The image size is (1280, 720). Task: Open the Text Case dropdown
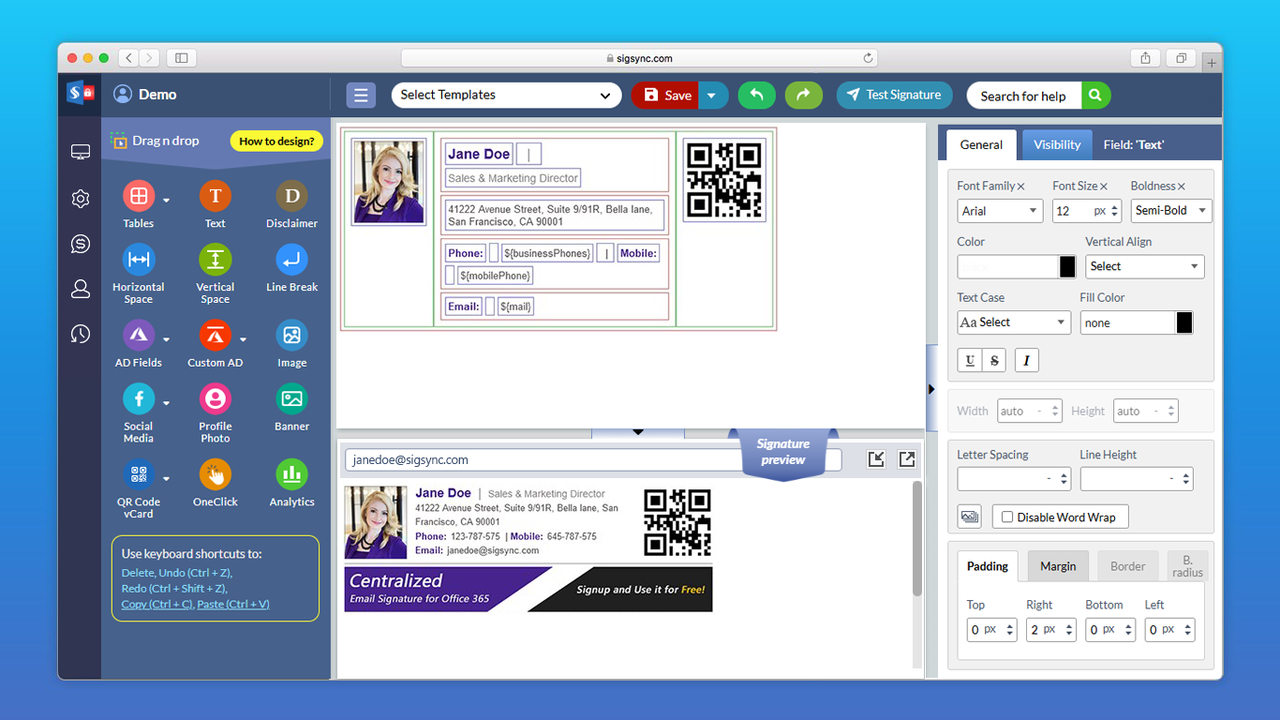tap(1014, 322)
